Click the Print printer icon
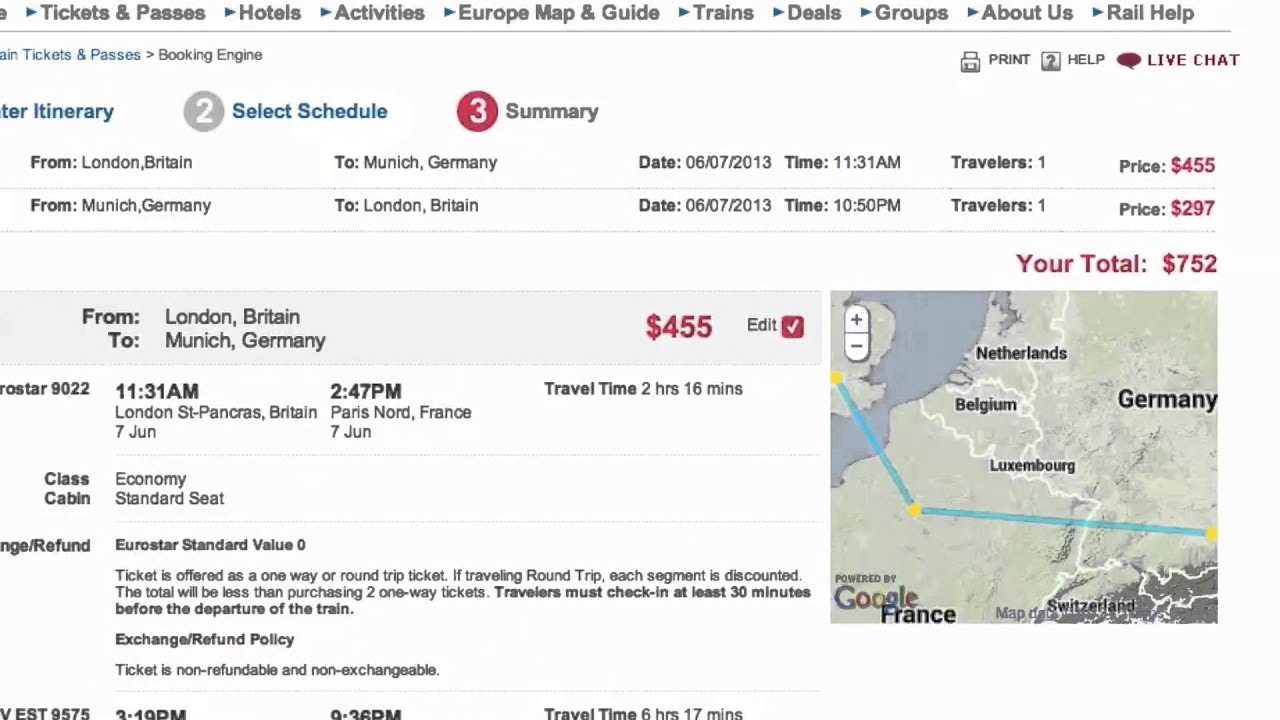Viewport: 1280px width, 720px height. pos(970,61)
